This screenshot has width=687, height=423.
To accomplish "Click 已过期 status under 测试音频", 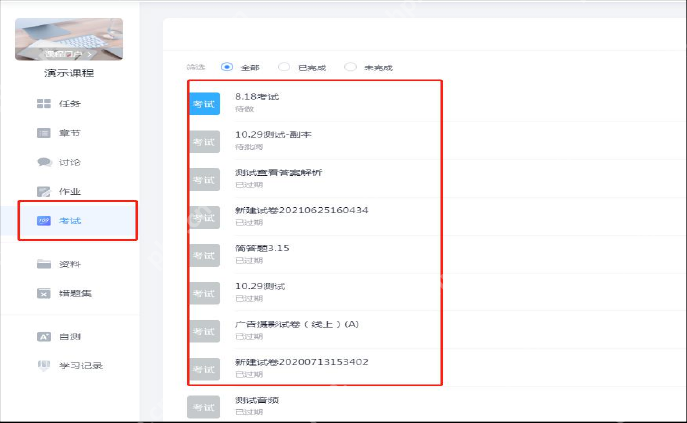I will tap(249, 412).
